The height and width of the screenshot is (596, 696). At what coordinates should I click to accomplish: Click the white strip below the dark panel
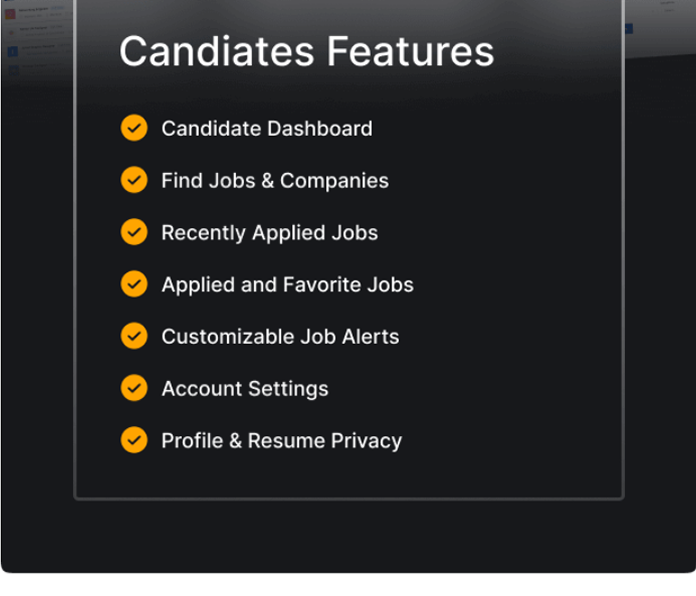point(348,585)
